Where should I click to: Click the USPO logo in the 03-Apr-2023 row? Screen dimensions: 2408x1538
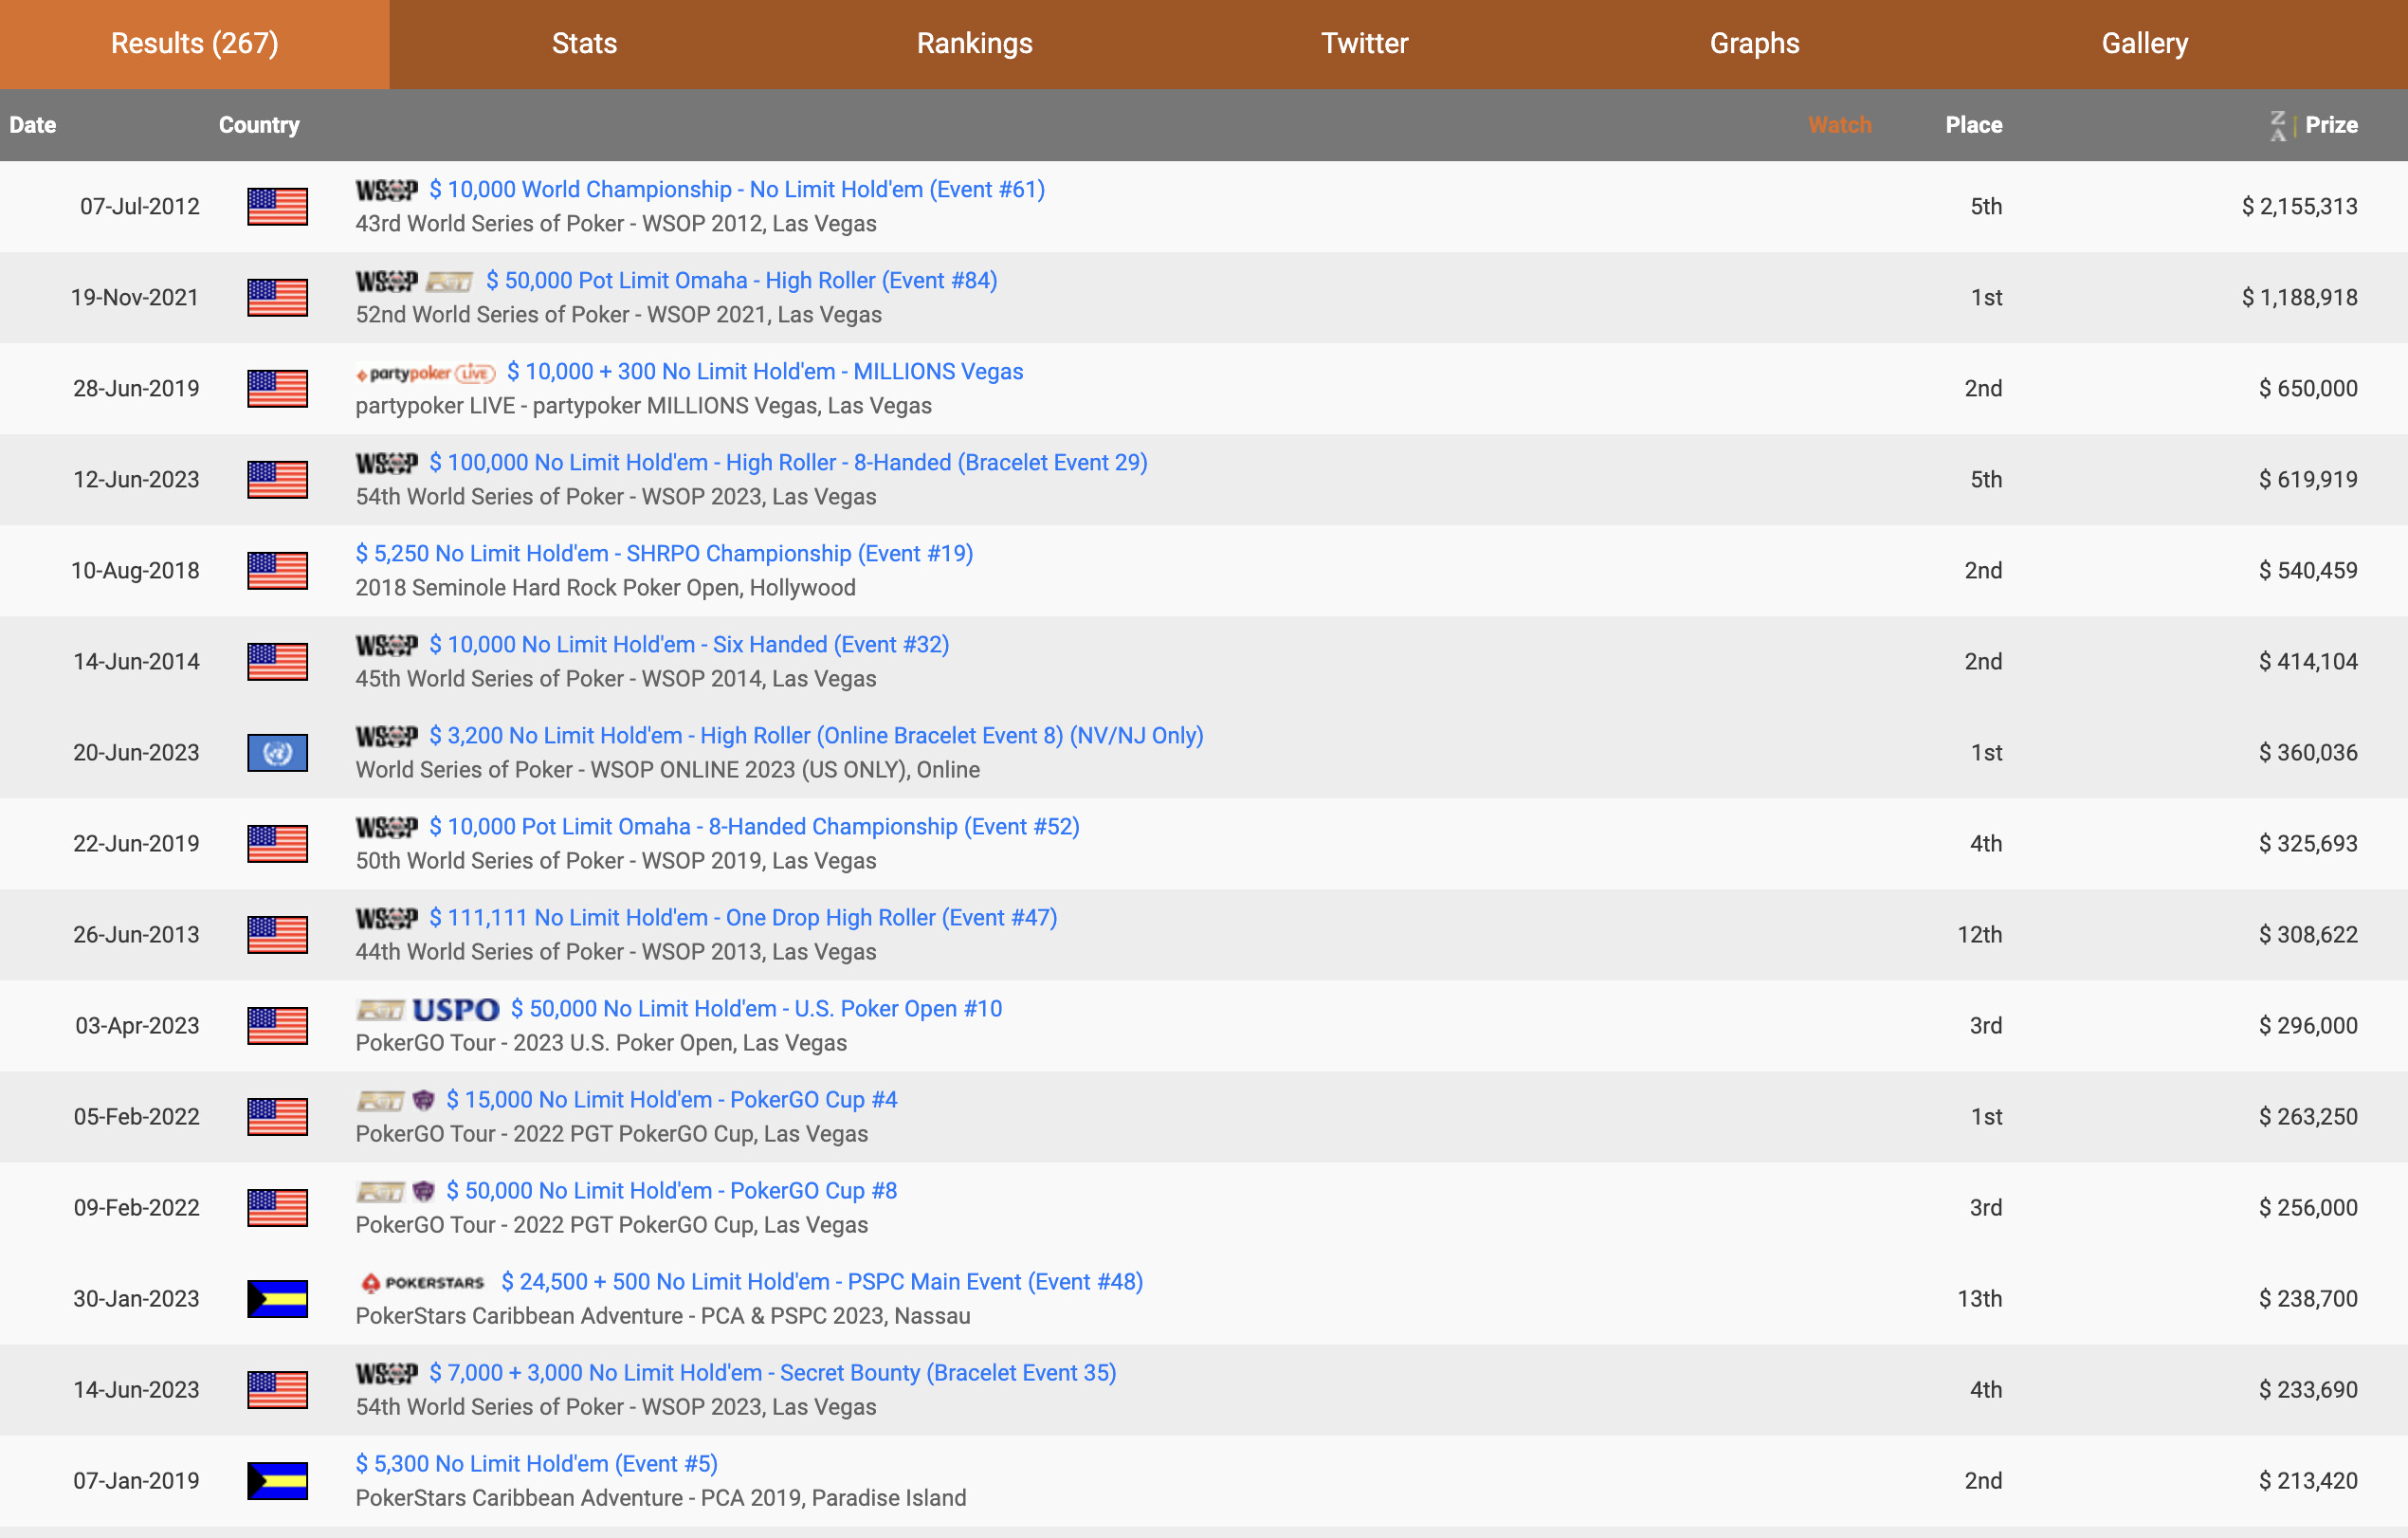455,1010
